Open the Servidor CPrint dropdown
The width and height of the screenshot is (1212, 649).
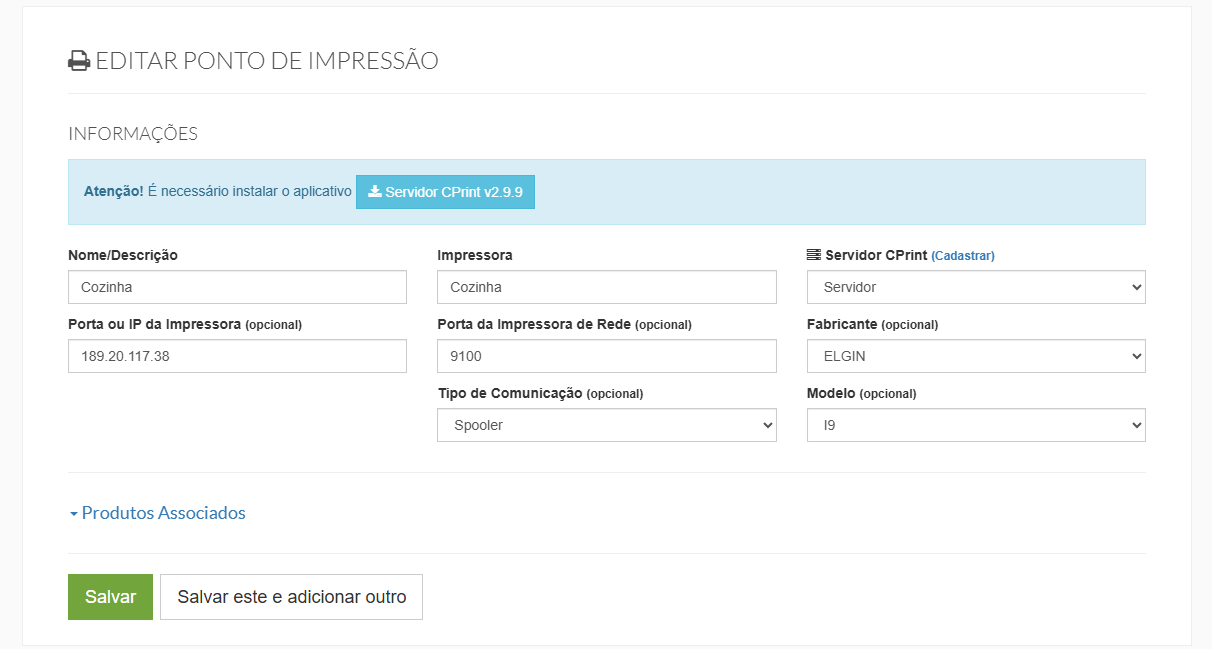[x=976, y=287]
